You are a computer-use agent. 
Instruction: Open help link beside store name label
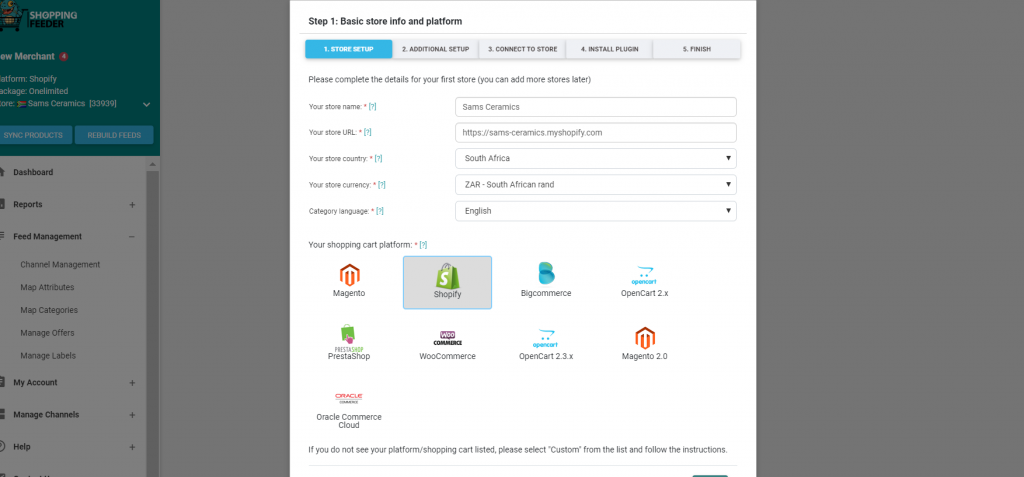click(x=372, y=107)
